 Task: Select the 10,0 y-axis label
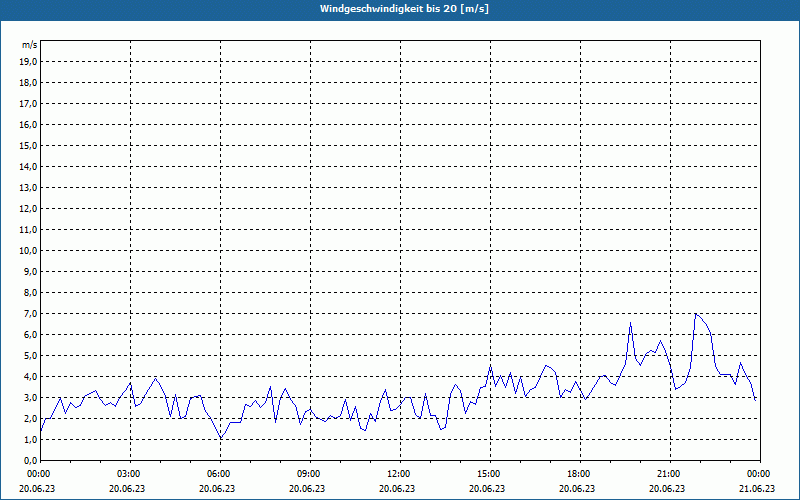point(29,251)
